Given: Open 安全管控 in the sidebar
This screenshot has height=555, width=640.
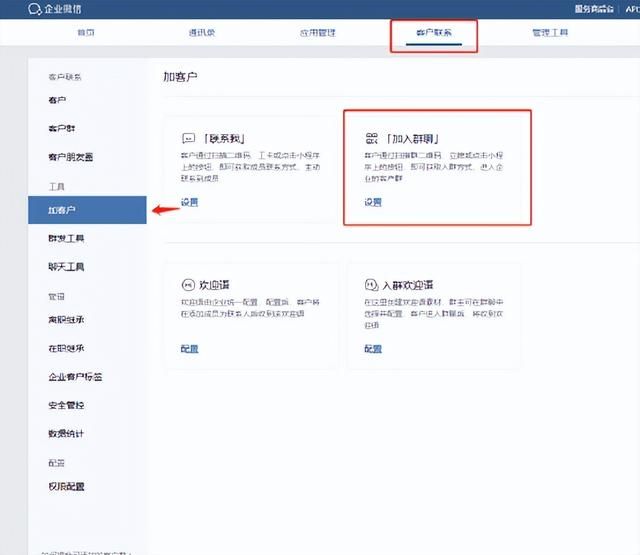Looking at the screenshot, I should click(x=66, y=405).
